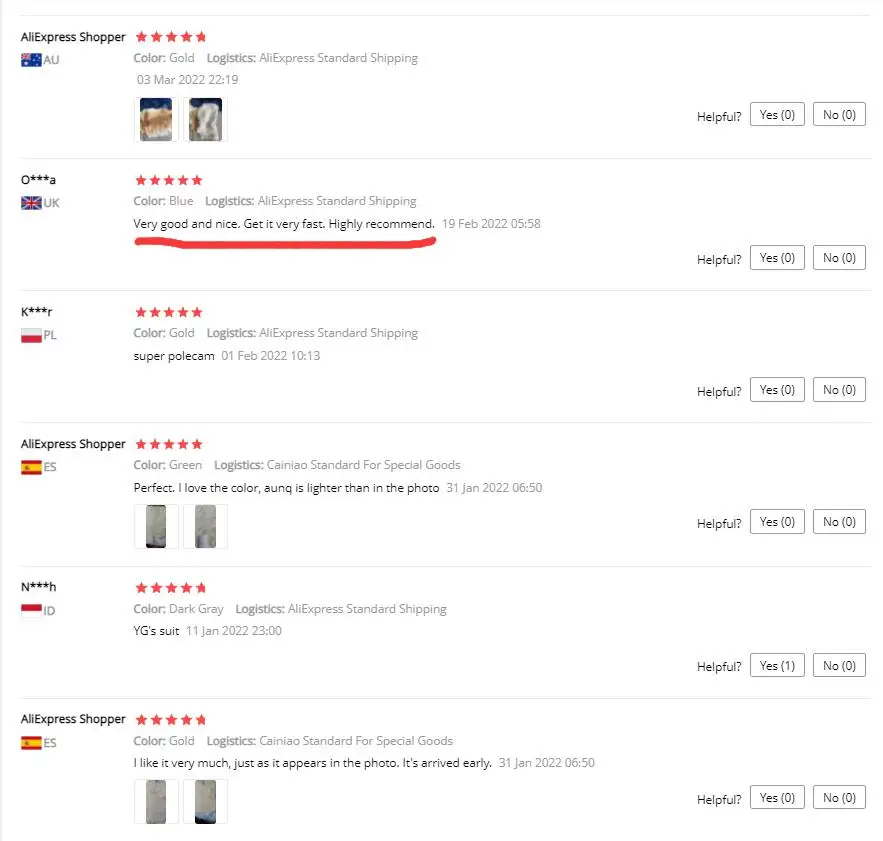Click the Spanish flag on the Green color review

[31, 467]
